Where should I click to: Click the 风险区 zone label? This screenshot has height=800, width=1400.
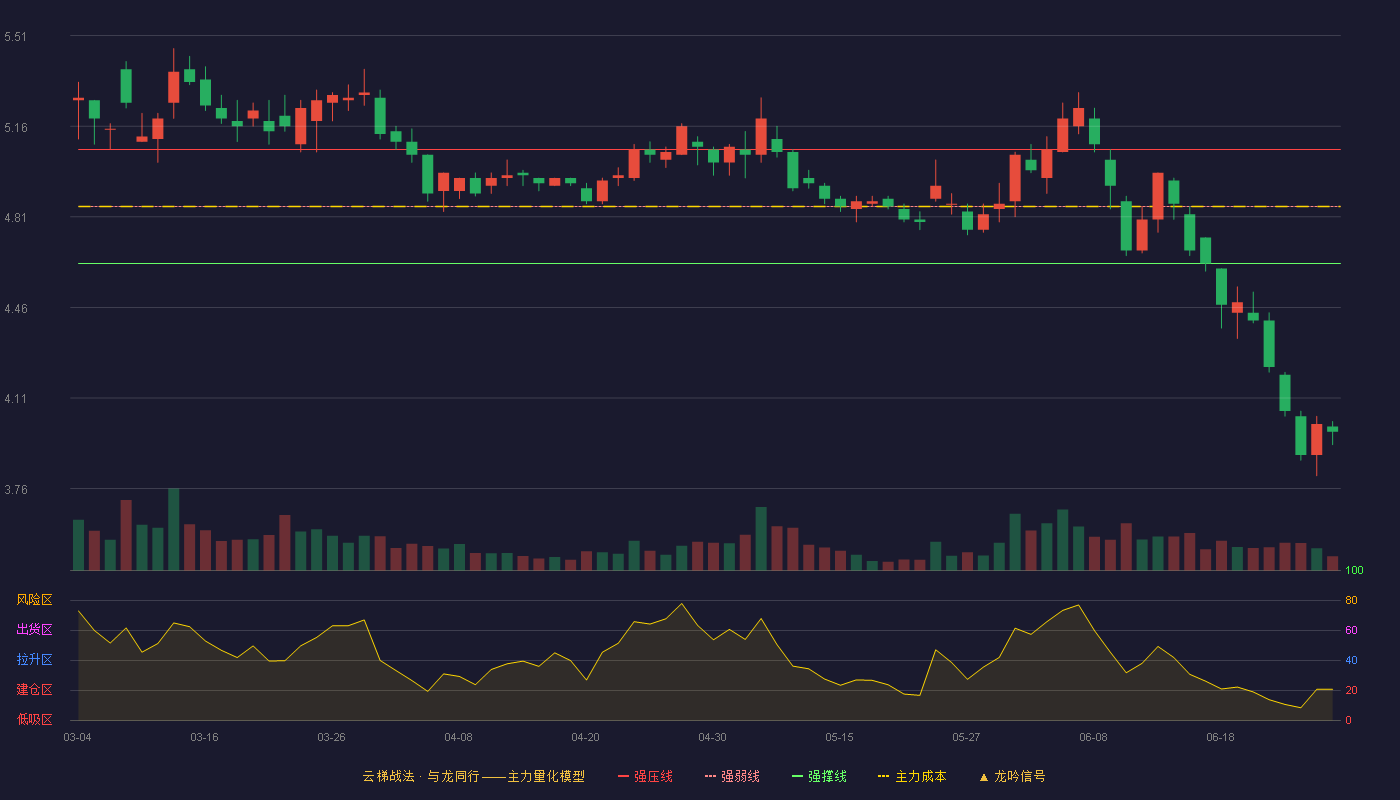click(34, 600)
